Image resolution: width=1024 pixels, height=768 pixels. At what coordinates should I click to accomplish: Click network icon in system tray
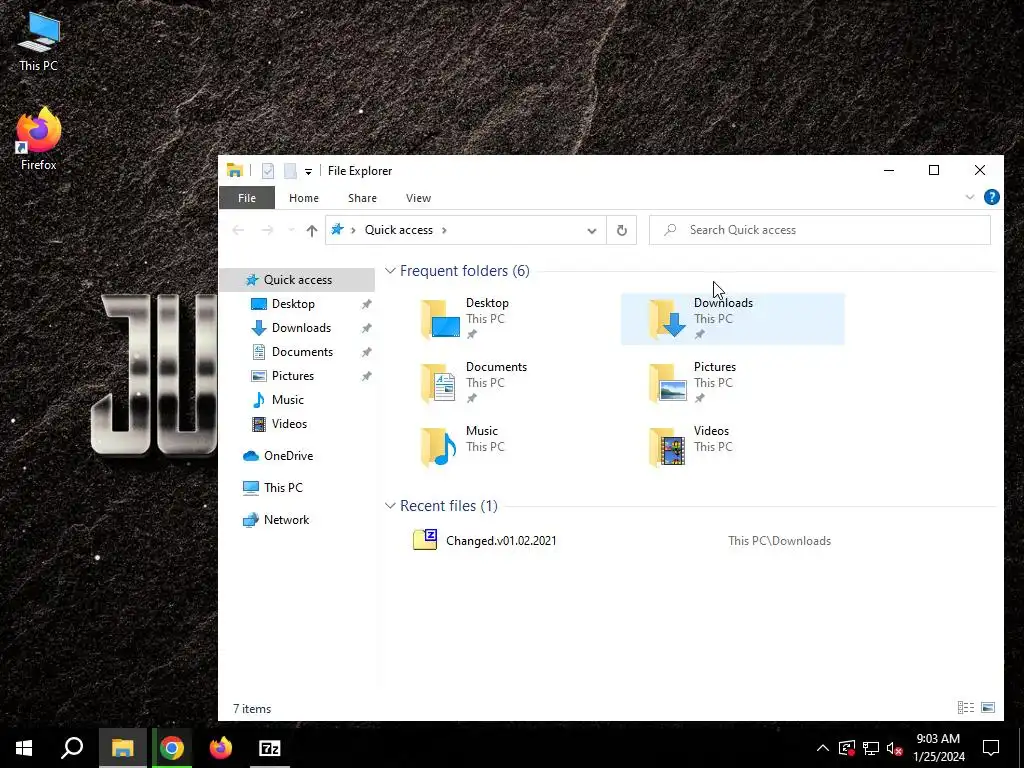click(871, 748)
